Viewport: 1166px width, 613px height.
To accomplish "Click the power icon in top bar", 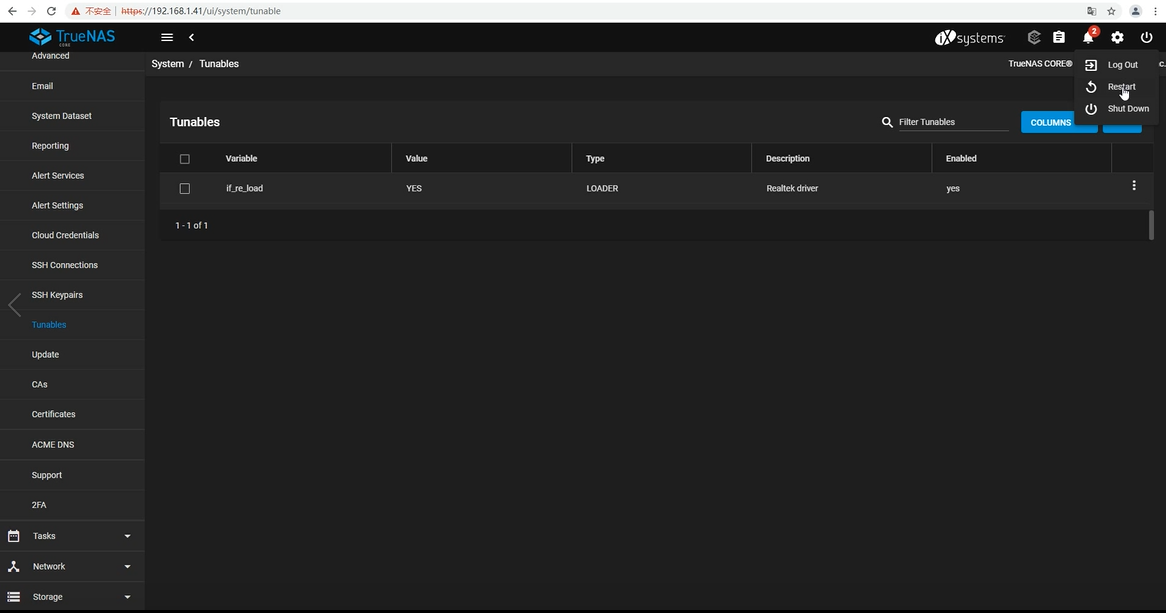I will tap(1146, 37).
